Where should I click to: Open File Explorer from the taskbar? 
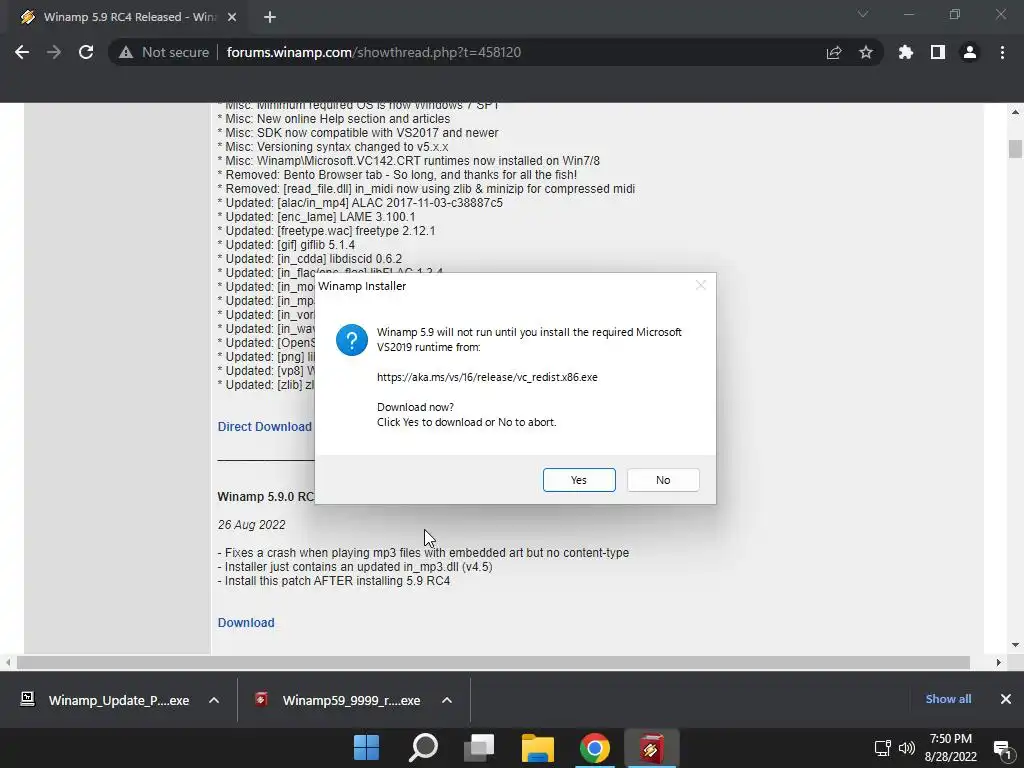537,748
